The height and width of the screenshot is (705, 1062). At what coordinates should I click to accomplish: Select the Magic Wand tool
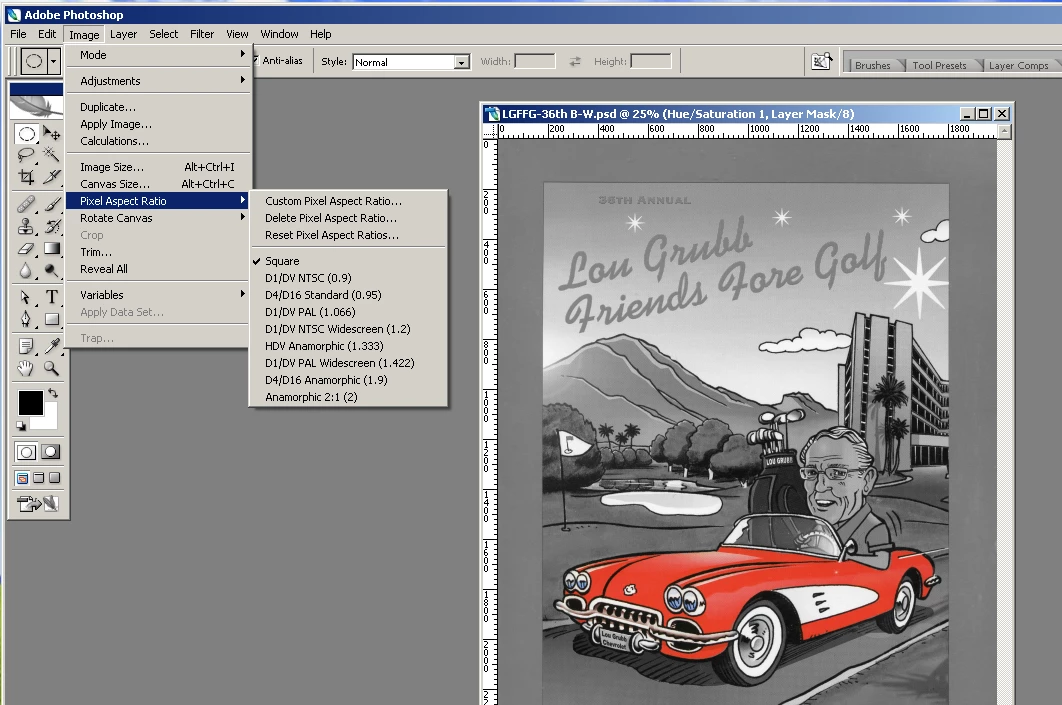pos(51,155)
